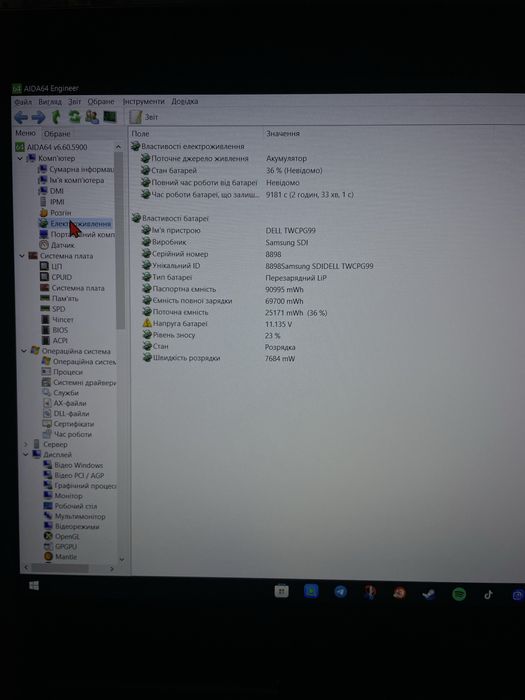Open Spotify from the taskbar
The width and height of the screenshot is (525, 700).
[x=459, y=594]
